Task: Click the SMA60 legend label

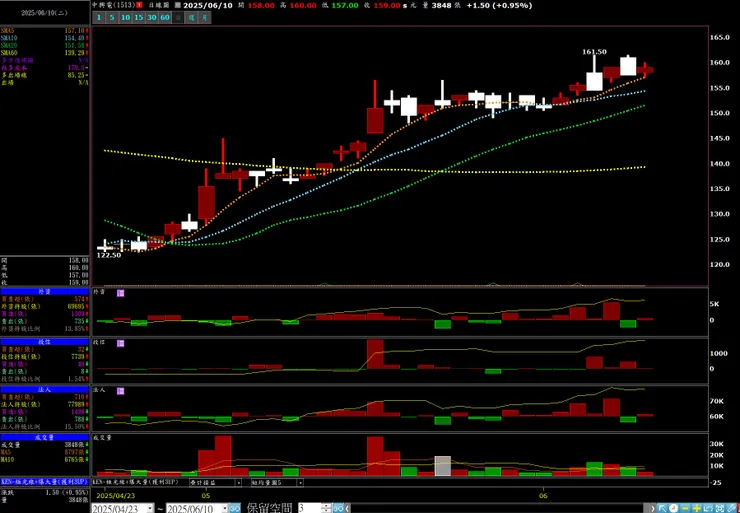Action: [9, 53]
